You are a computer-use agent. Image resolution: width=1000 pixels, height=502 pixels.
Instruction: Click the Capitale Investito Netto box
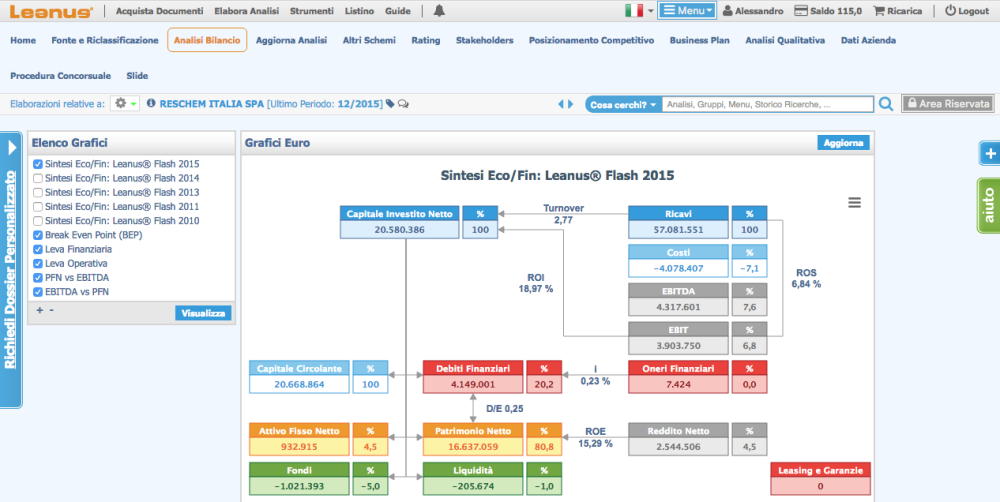[399, 222]
